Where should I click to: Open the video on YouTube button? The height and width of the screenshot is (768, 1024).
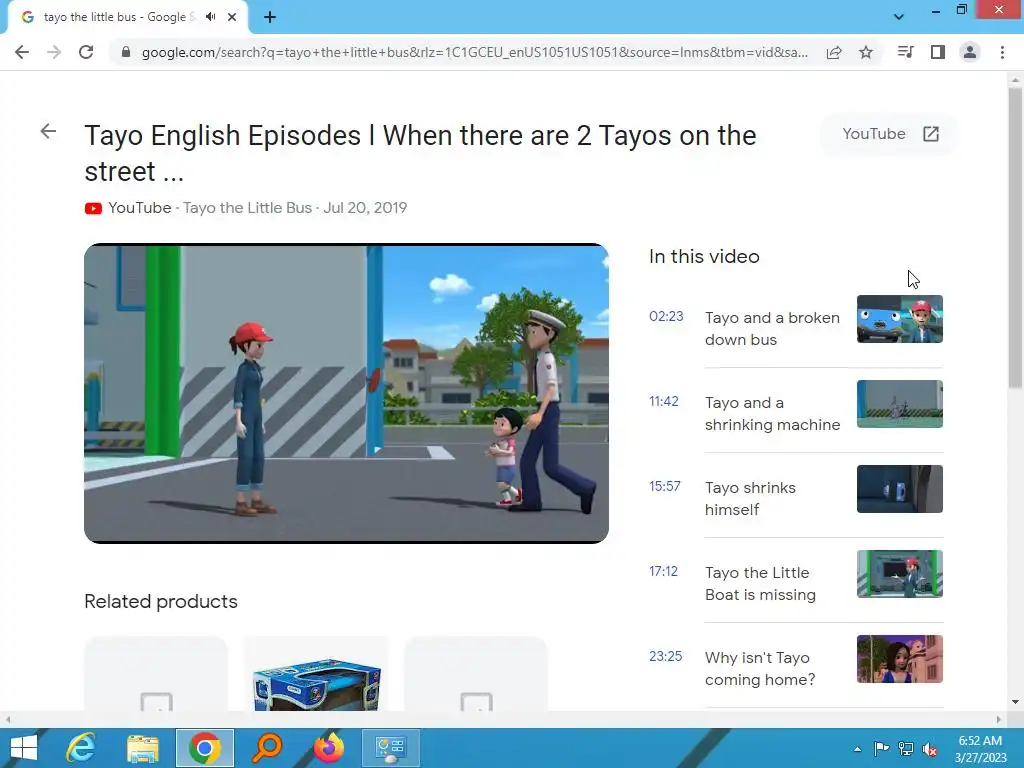[889, 134]
